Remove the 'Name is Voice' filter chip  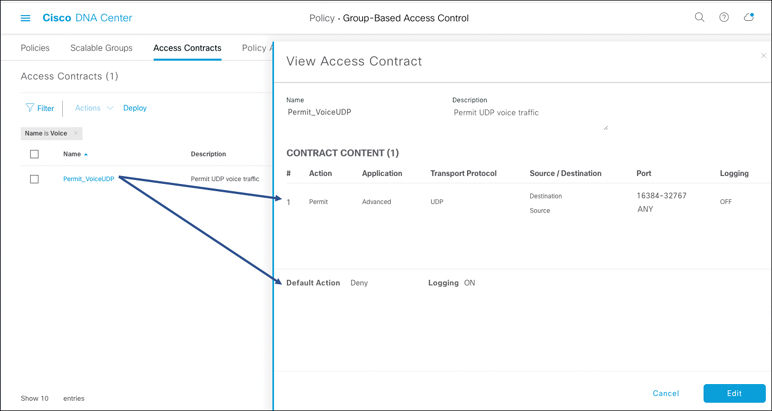click(x=76, y=133)
